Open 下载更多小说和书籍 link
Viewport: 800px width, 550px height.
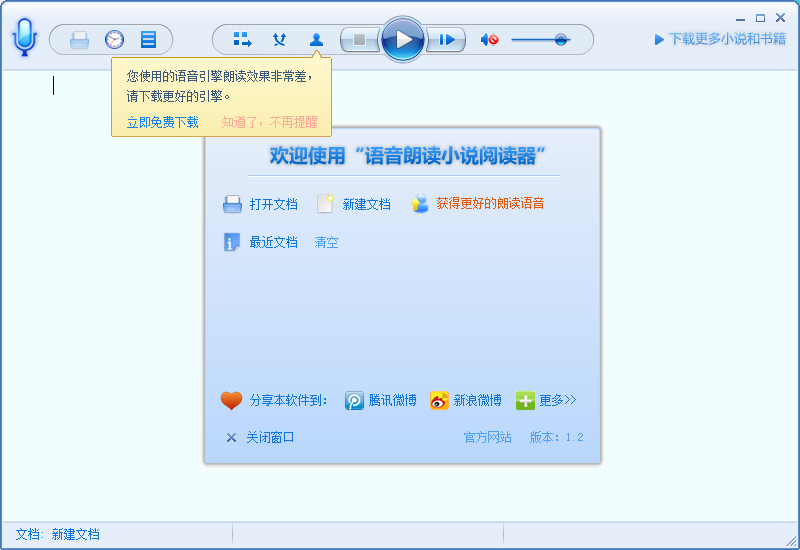[x=720, y=39]
